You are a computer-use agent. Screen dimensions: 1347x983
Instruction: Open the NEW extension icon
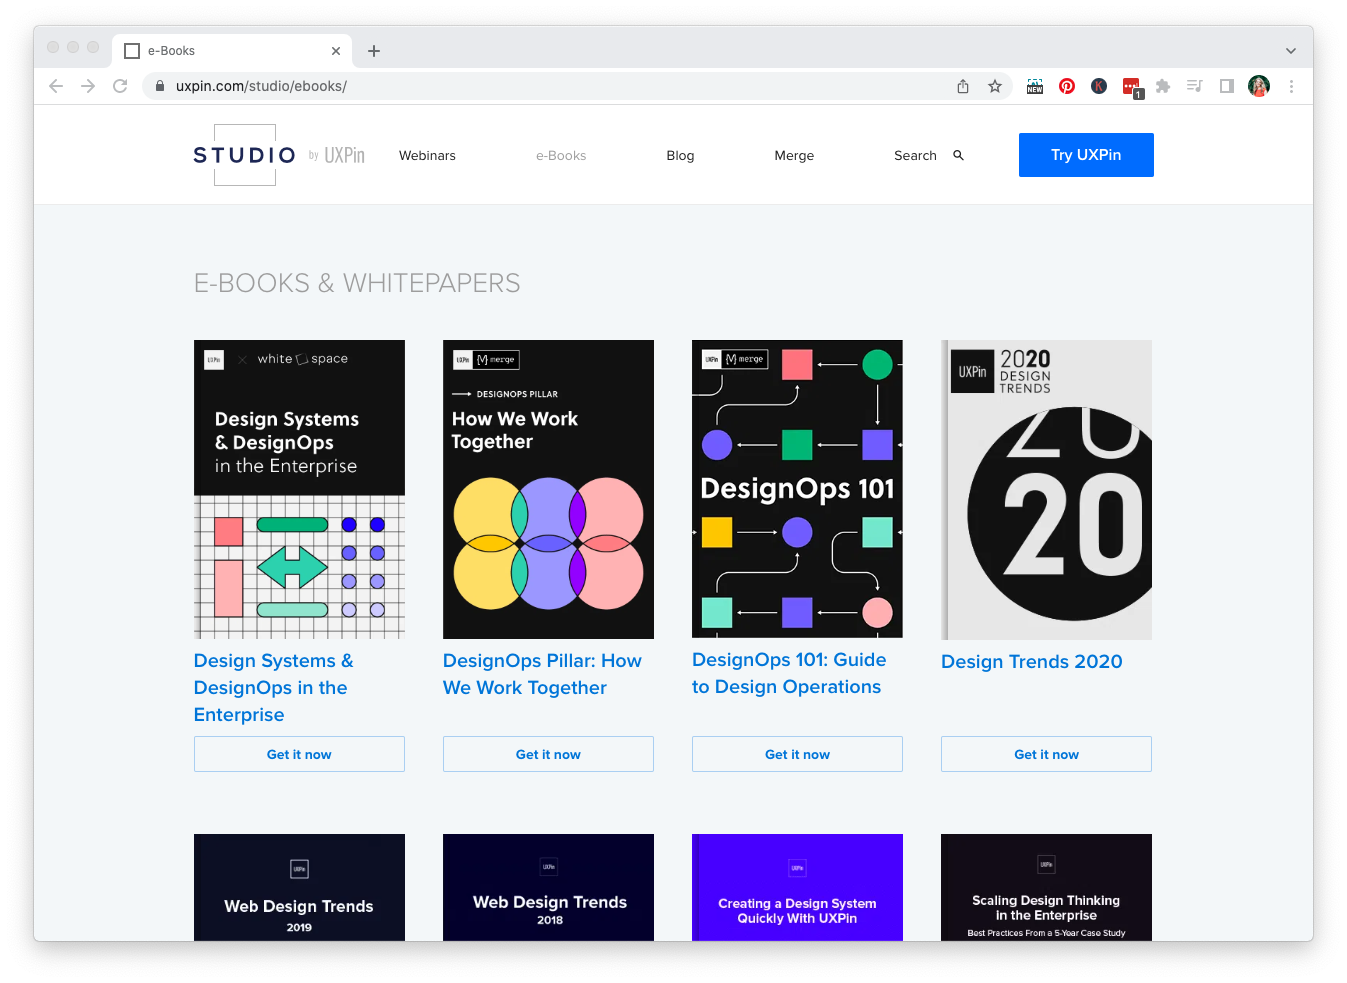coord(1035,86)
